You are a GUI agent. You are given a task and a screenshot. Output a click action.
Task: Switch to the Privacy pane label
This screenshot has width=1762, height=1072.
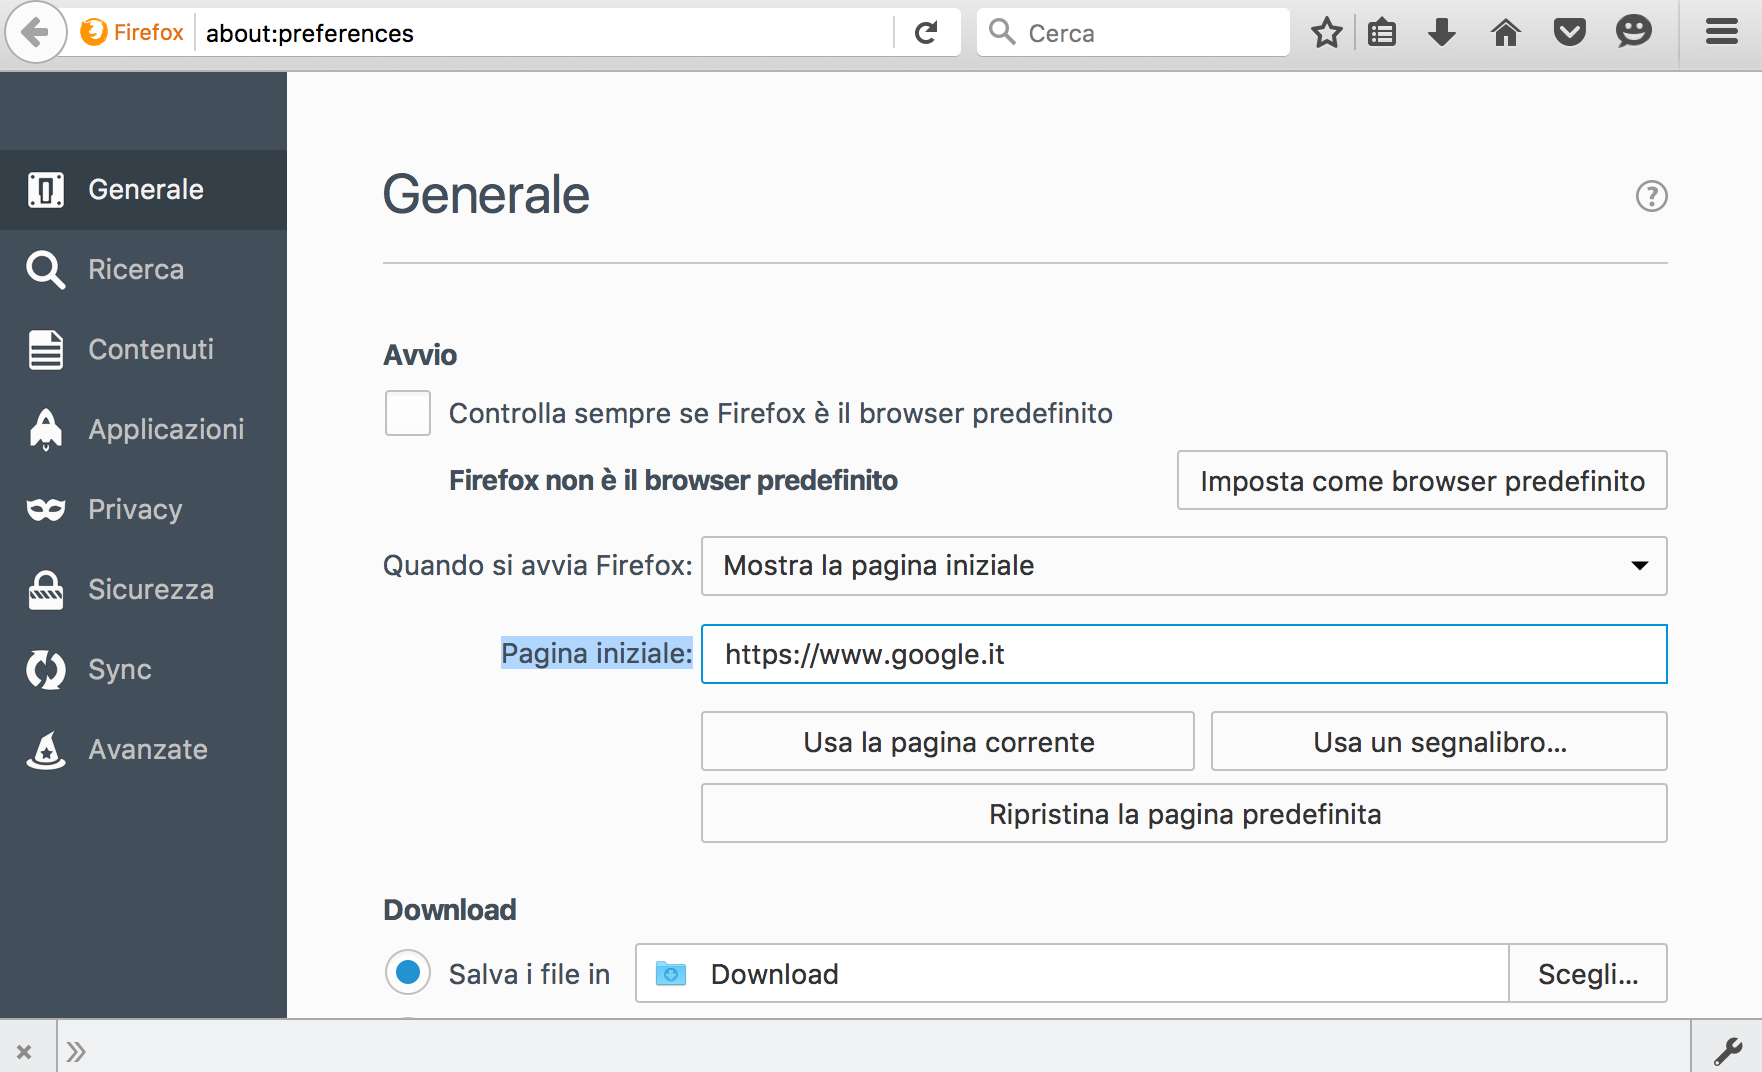[x=135, y=510]
